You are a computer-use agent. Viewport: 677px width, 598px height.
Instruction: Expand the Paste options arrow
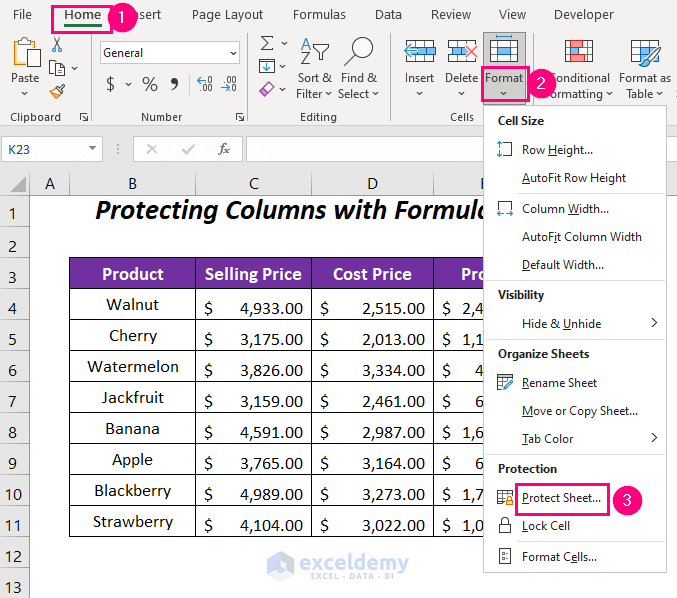(25, 93)
